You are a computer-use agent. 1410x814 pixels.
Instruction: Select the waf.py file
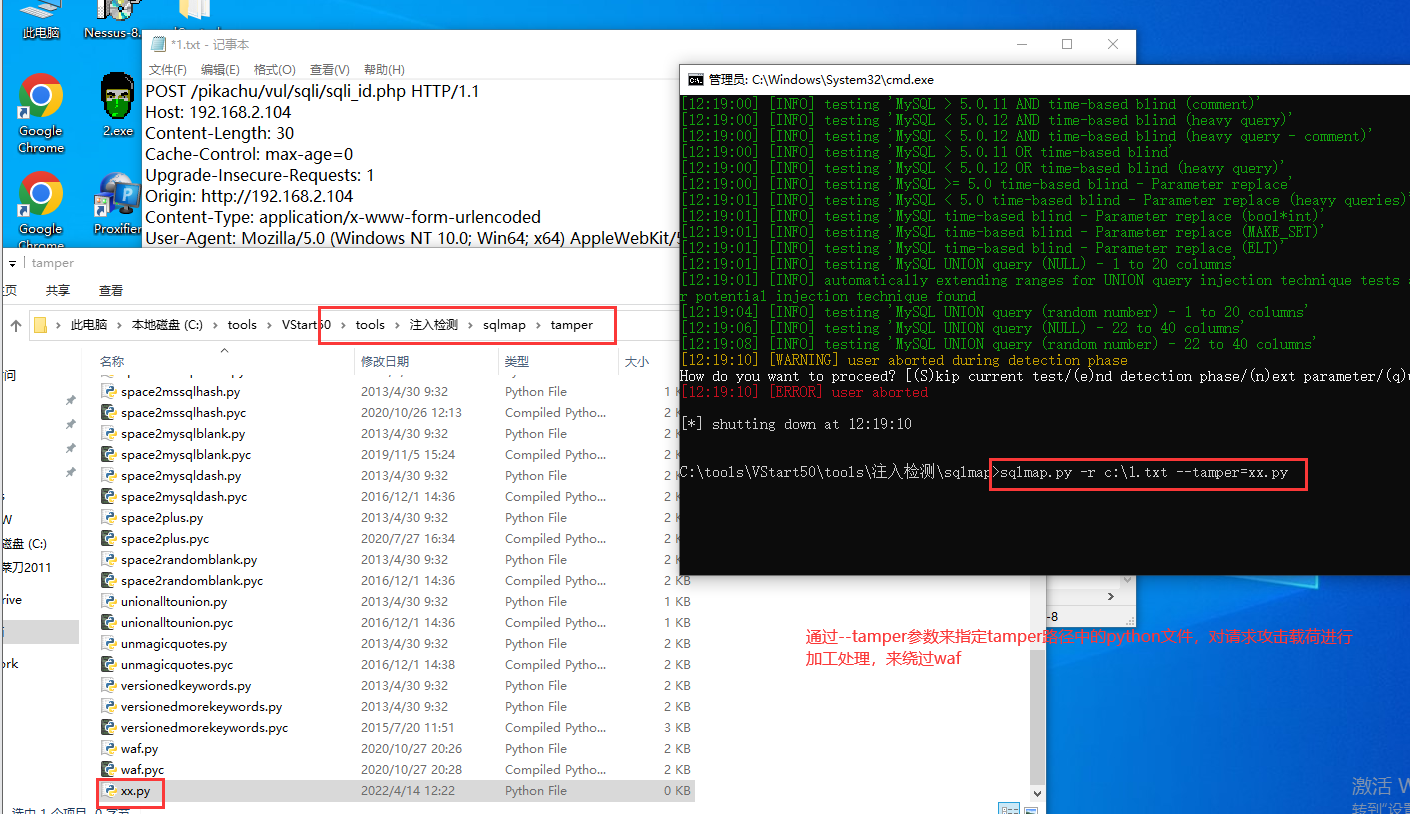click(x=139, y=749)
